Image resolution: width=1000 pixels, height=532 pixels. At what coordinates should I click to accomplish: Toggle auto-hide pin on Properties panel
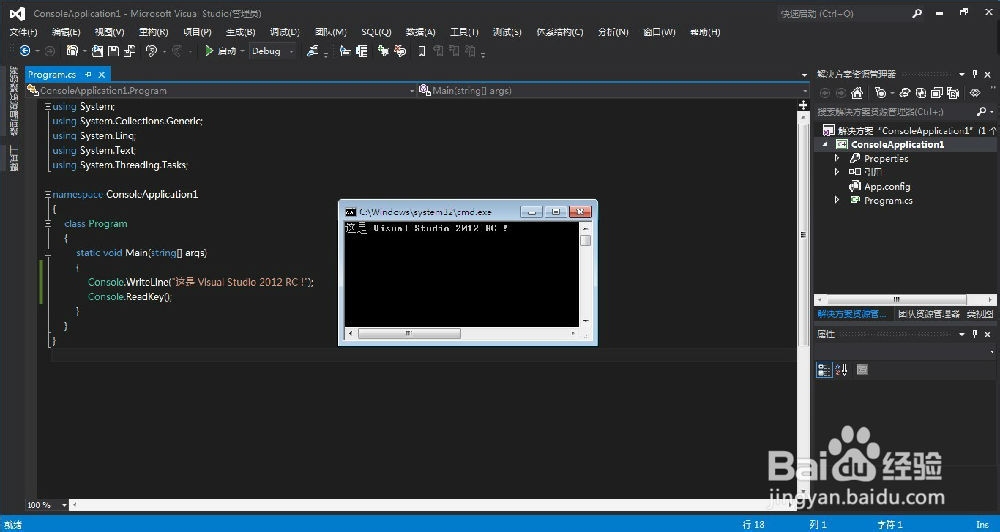click(x=975, y=334)
